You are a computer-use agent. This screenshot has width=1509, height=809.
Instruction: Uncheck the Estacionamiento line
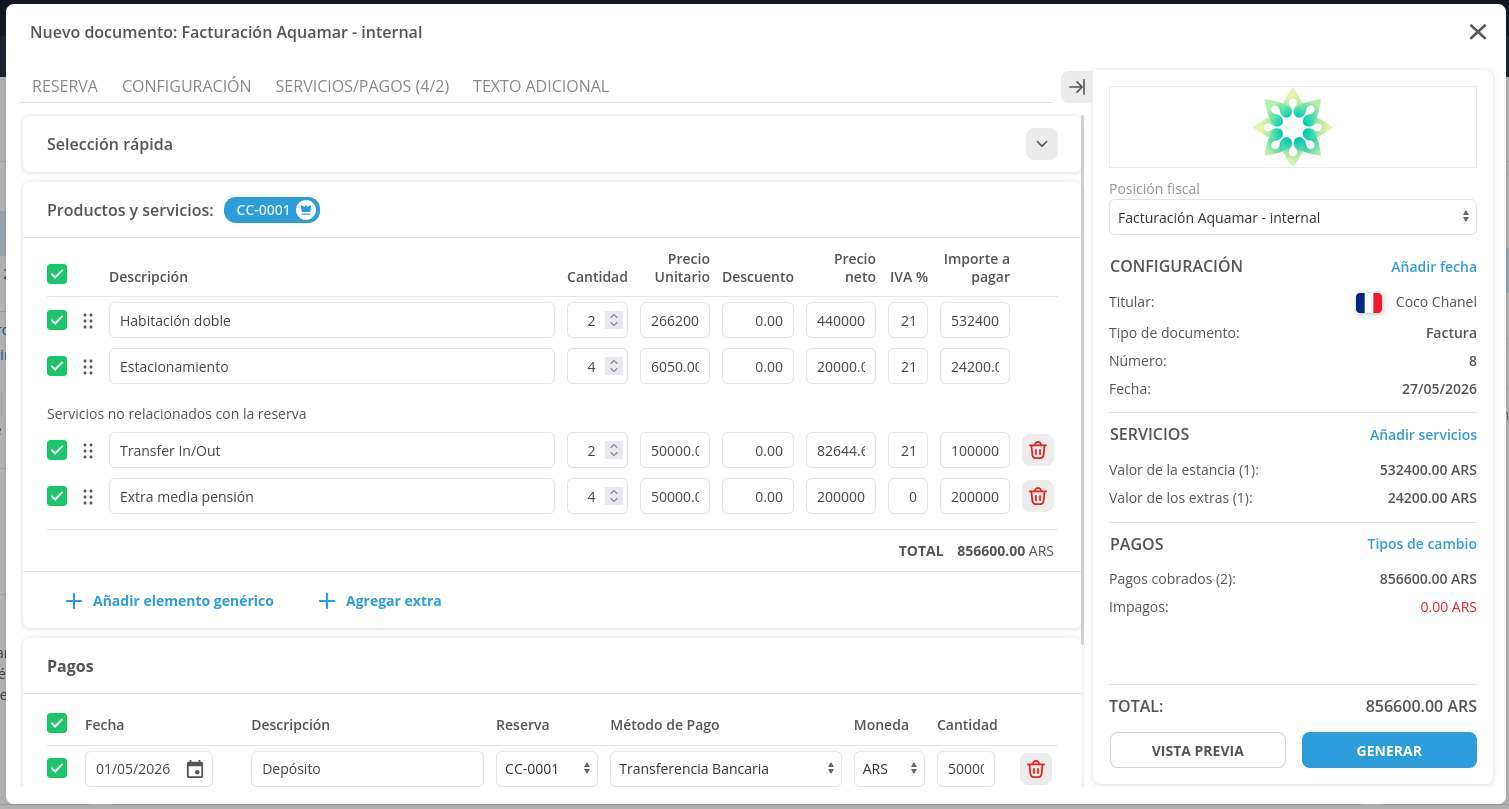click(x=57, y=366)
